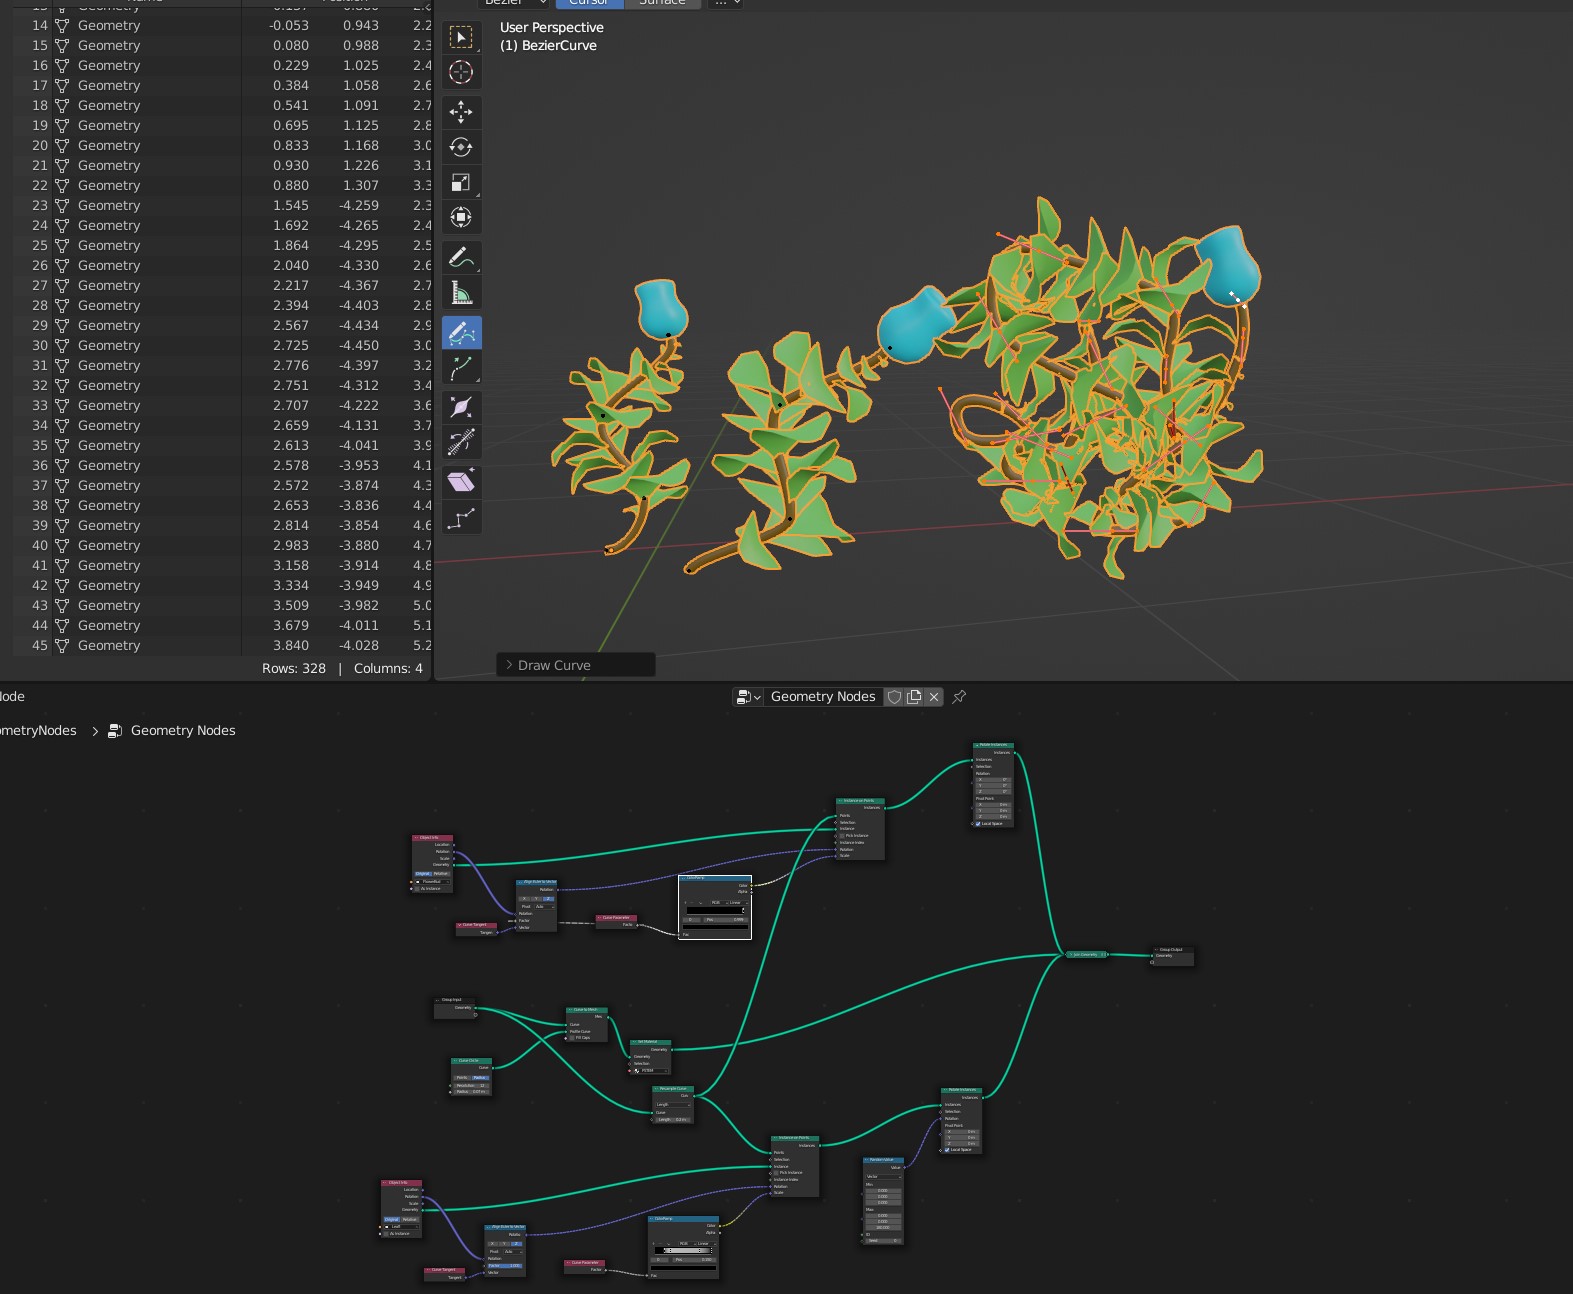This screenshot has height=1294, width=1573.
Task: Duplicate the Geometry Nodes node group
Action: (914, 697)
